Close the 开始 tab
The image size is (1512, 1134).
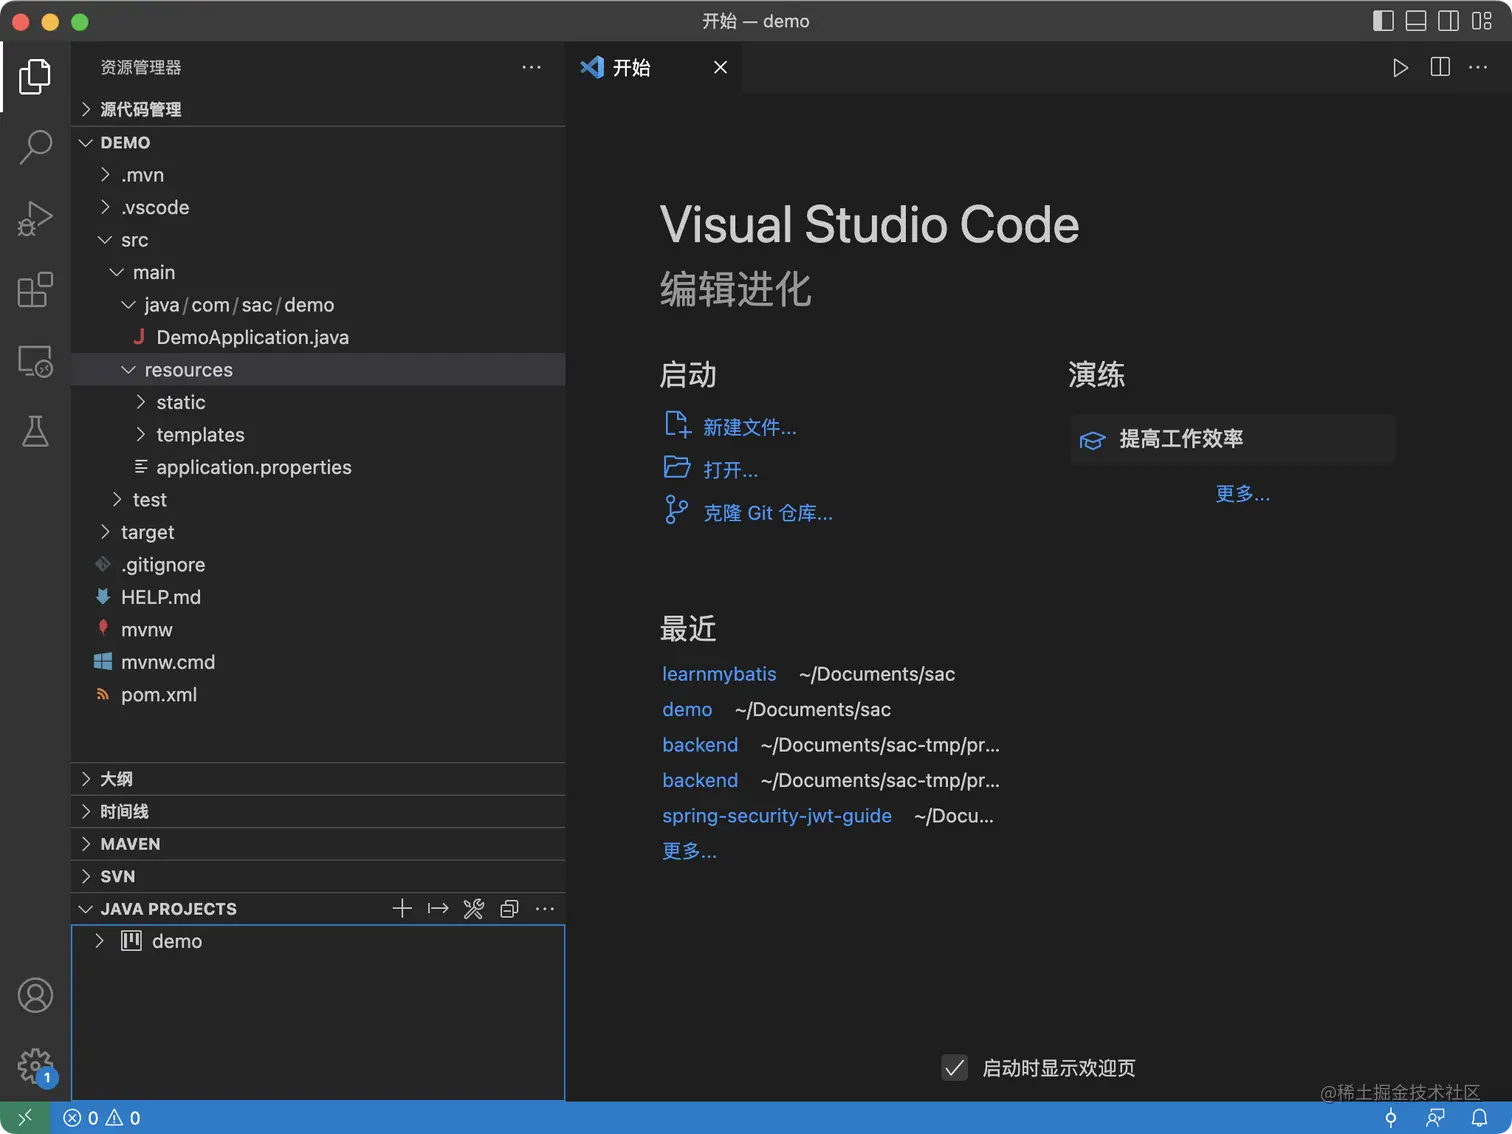(x=720, y=67)
